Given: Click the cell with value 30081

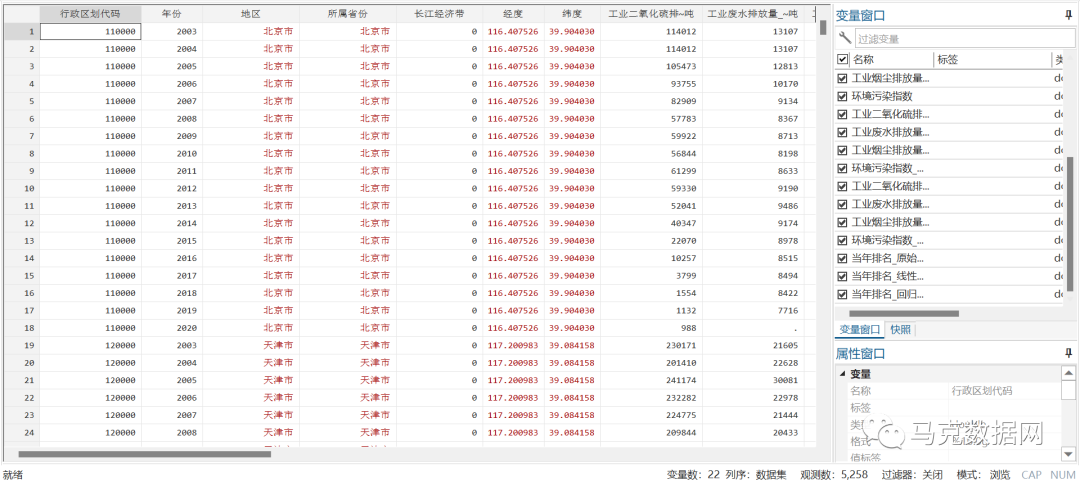Looking at the screenshot, I should pyautogui.click(x=753, y=380).
